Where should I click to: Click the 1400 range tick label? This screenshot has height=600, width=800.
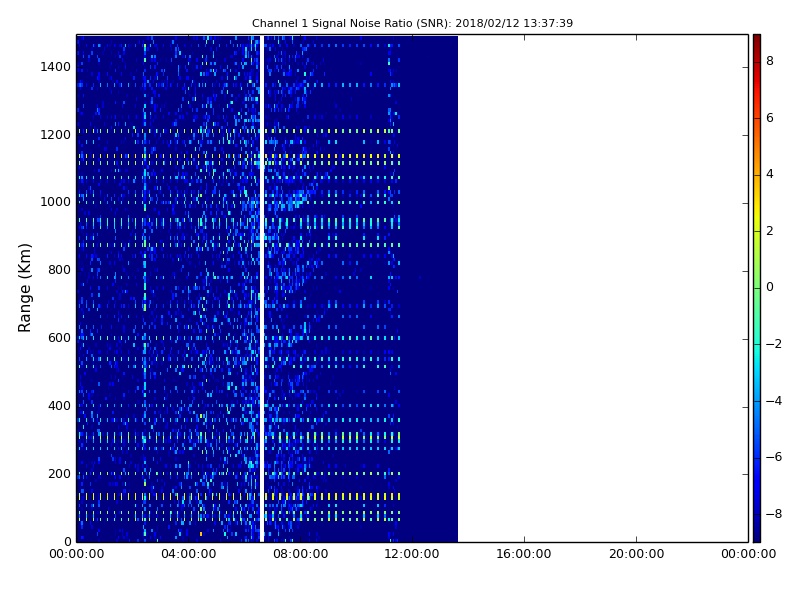(56, 67)
